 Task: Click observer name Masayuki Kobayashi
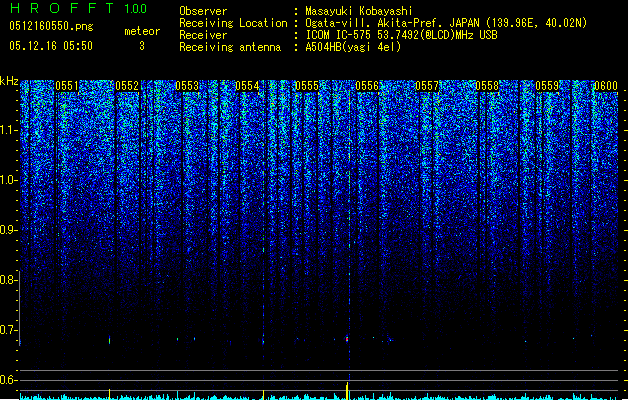pyautogui.click(x=359, y=11)
